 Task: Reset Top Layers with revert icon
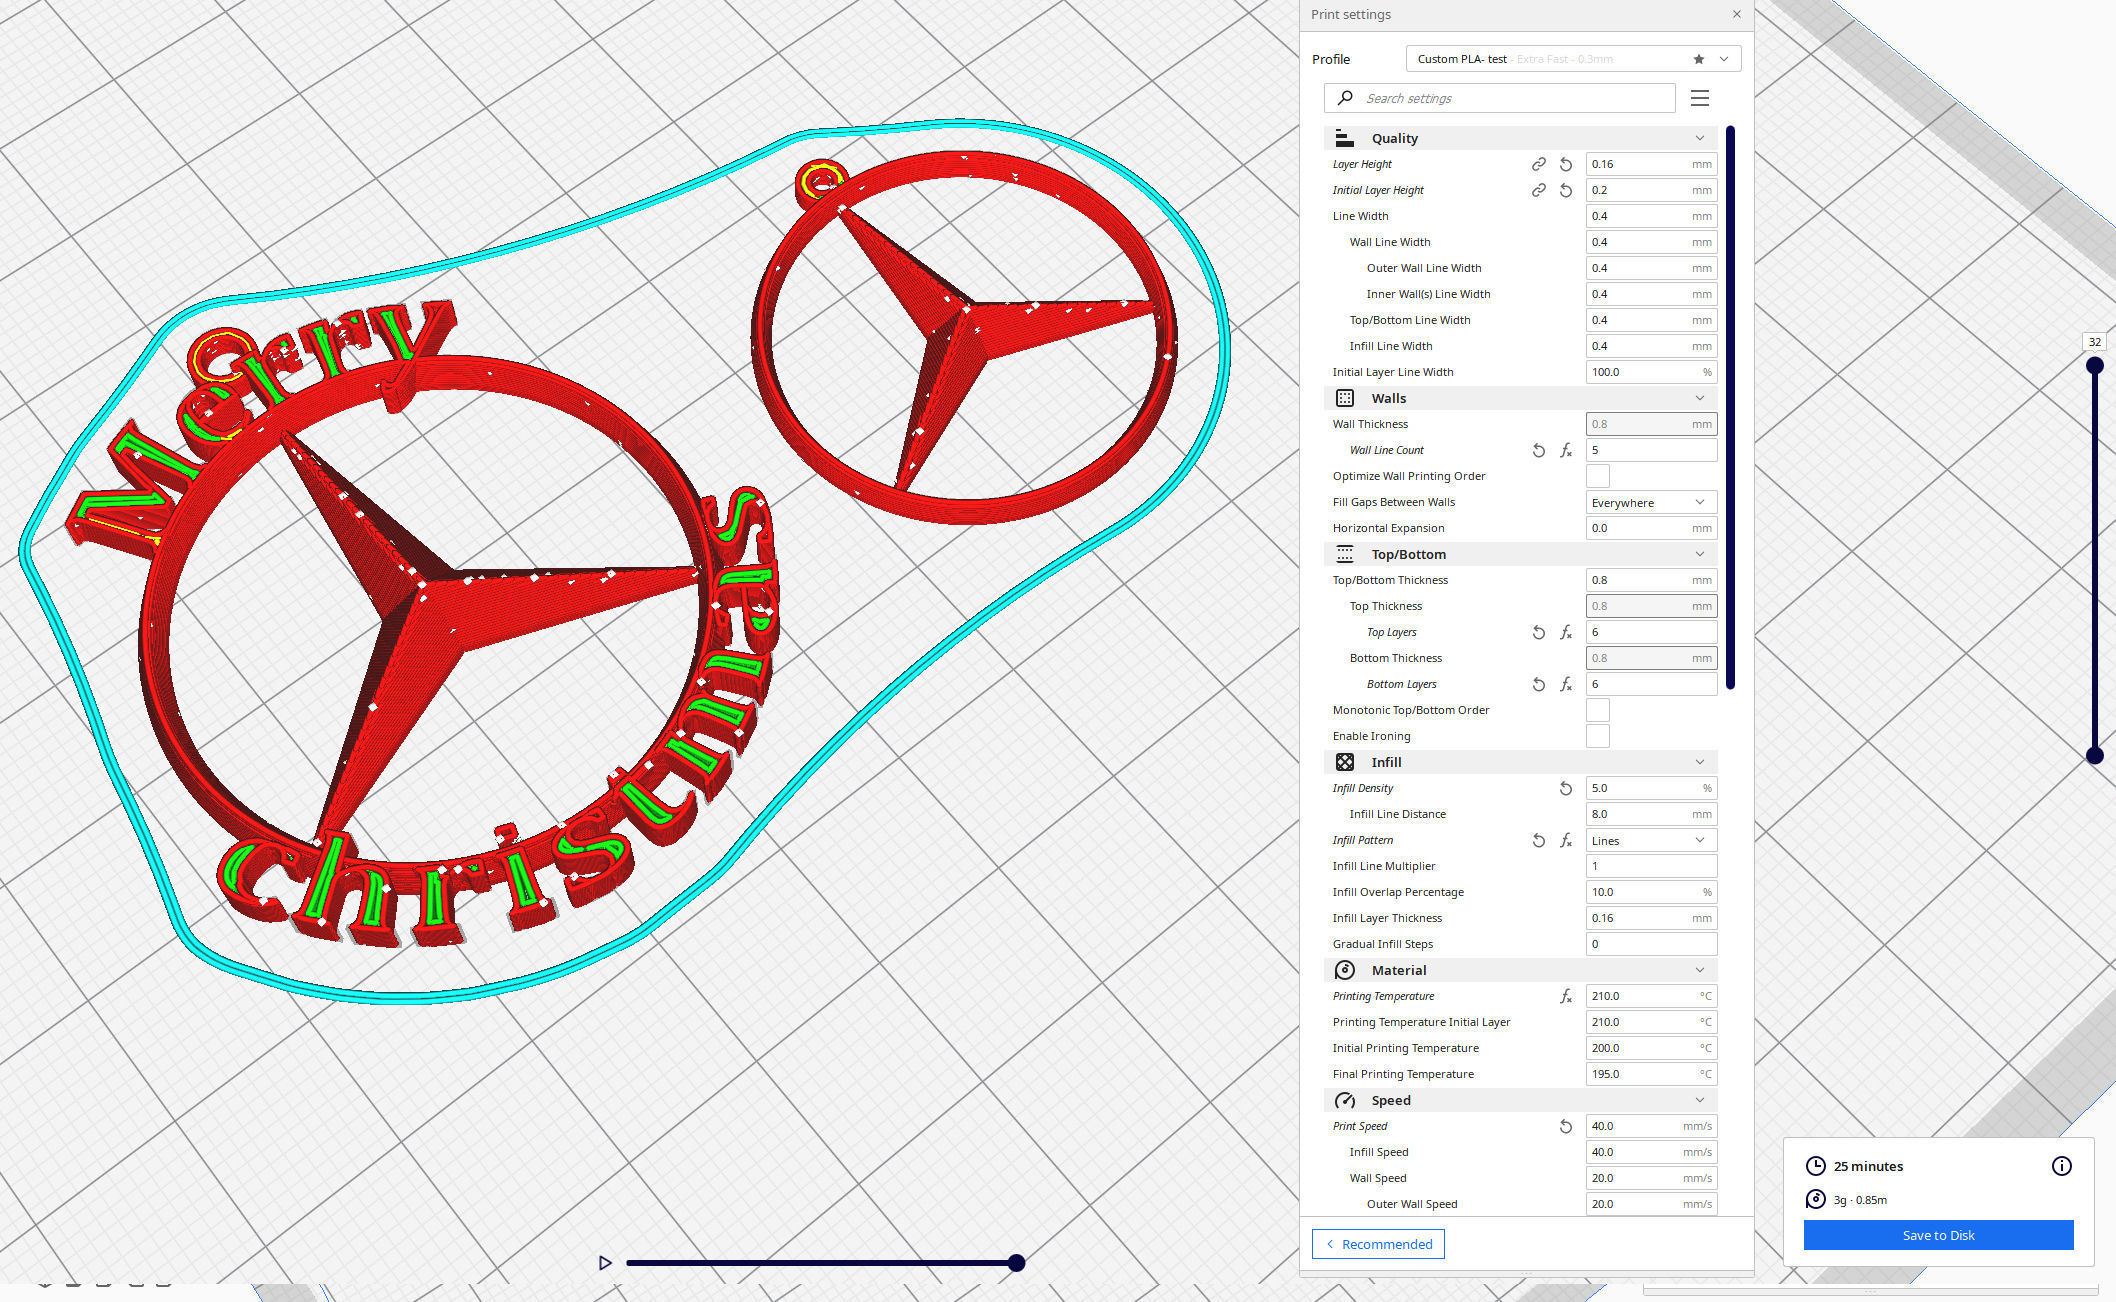pyautogui.click(x=1539, y=632)
